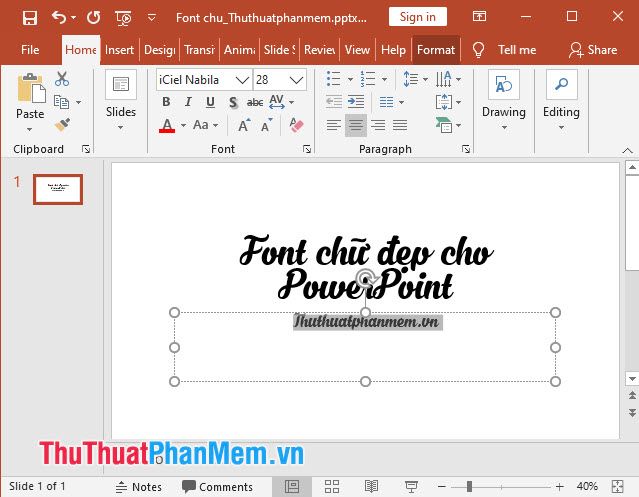Select slide 1 thumbnail

(x=58, y=189)
